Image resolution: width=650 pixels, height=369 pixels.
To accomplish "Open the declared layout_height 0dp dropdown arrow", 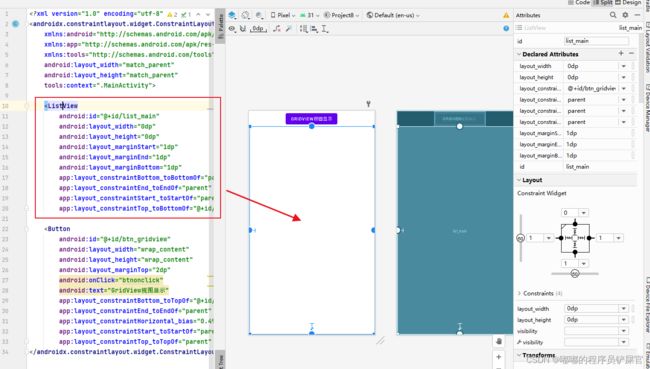I will [x=623, y=77].
